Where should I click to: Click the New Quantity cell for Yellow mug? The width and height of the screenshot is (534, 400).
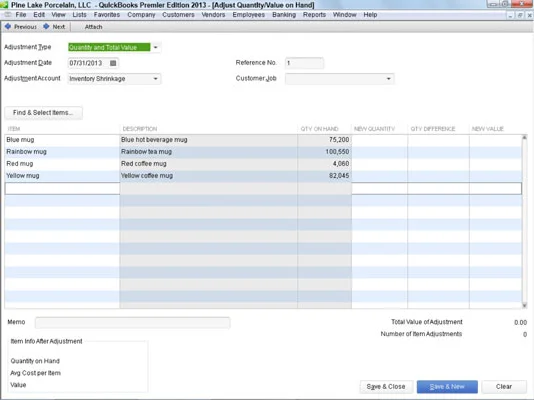(379, 176)
